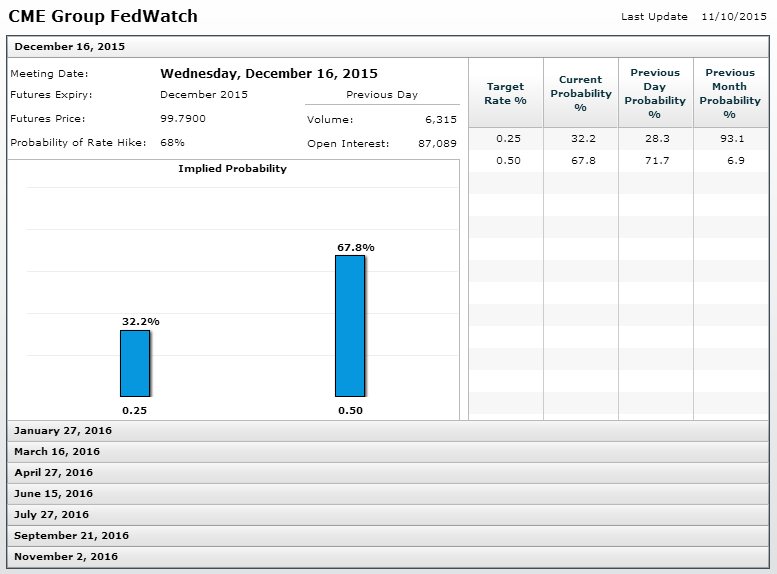
Task: Expand the July 27, 2016 meeting
Action: 388,515
